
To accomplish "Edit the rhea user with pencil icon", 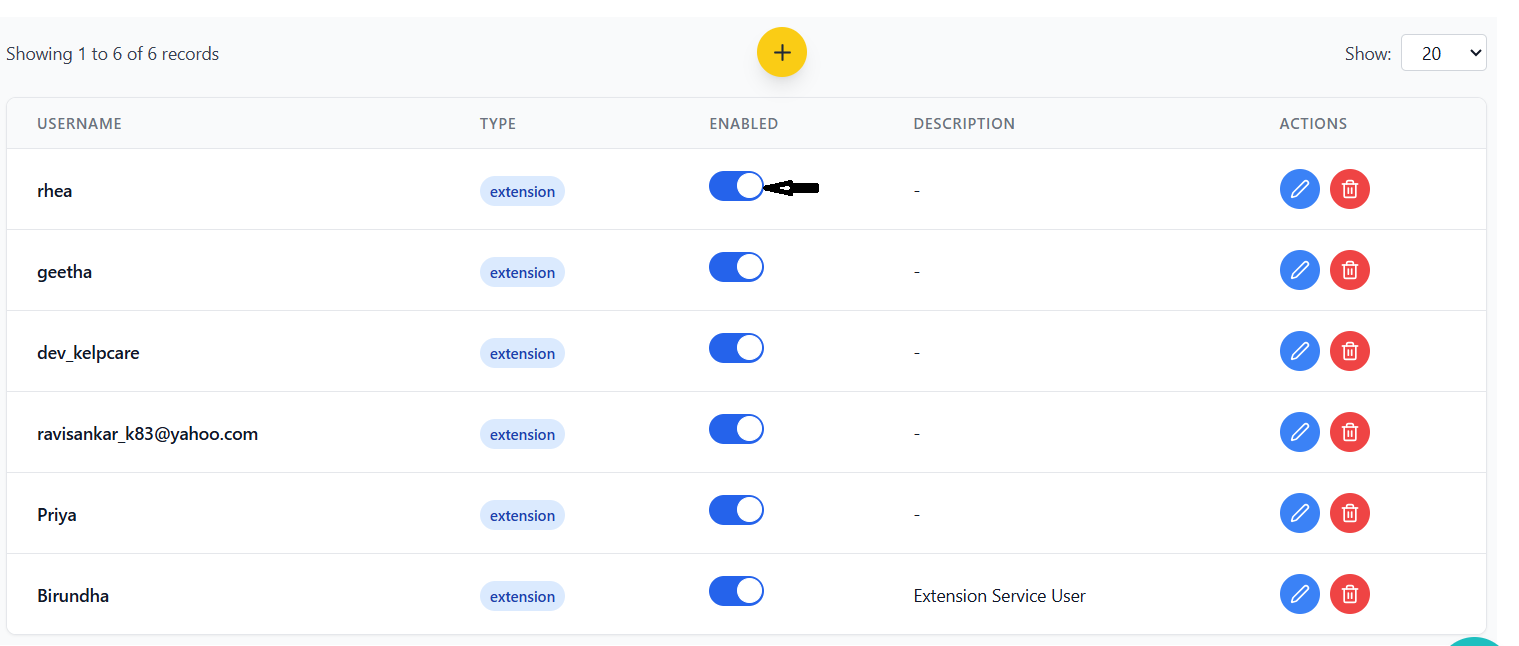I will tap(1299, 189).
